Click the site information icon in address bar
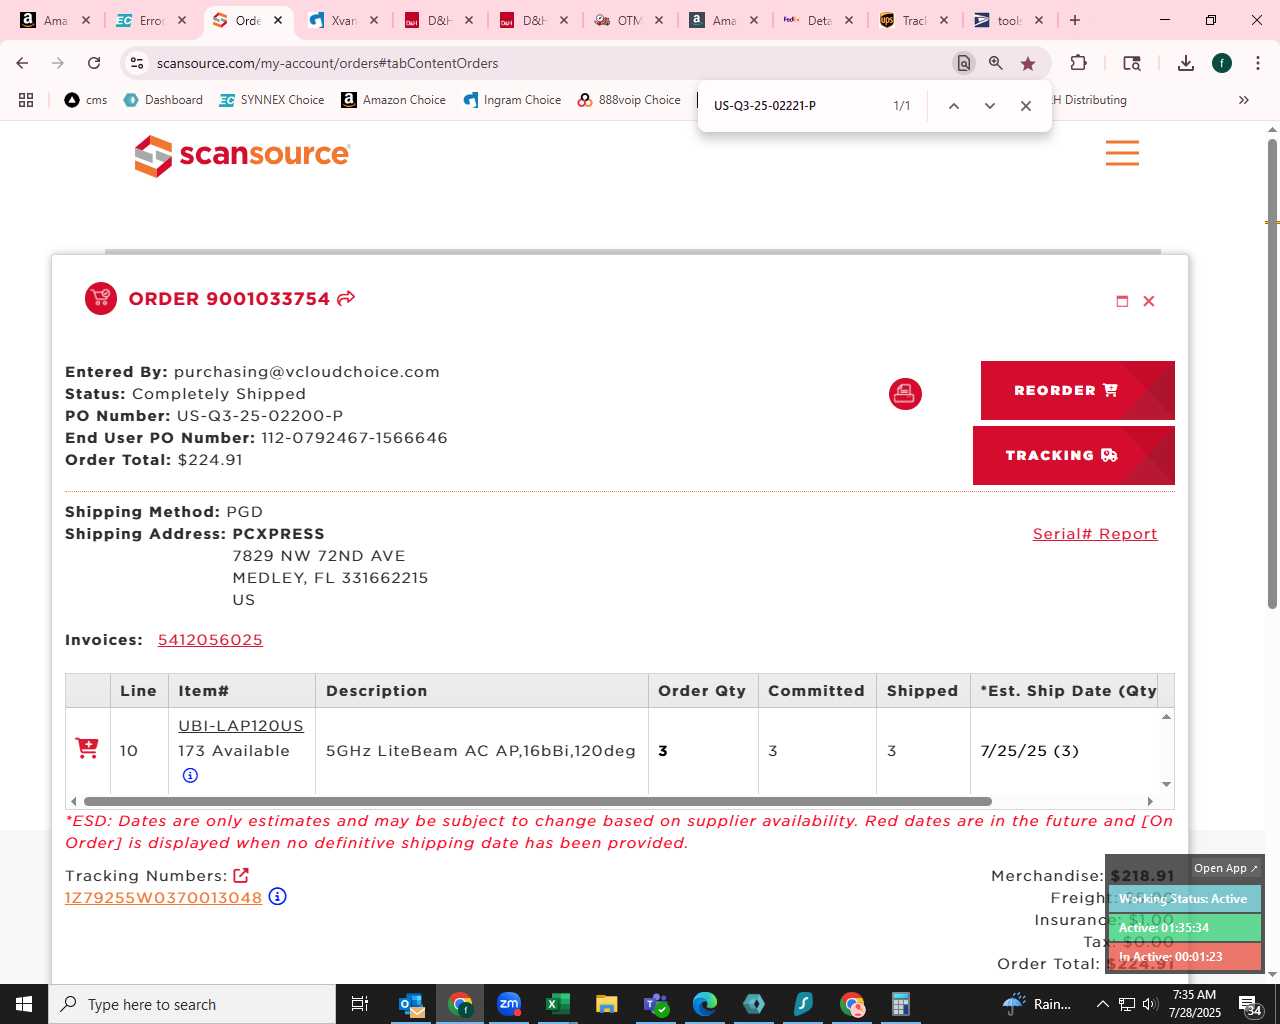Viewport: 1280px width, 1024px height. pyautogui.click(x=137, y=63)
